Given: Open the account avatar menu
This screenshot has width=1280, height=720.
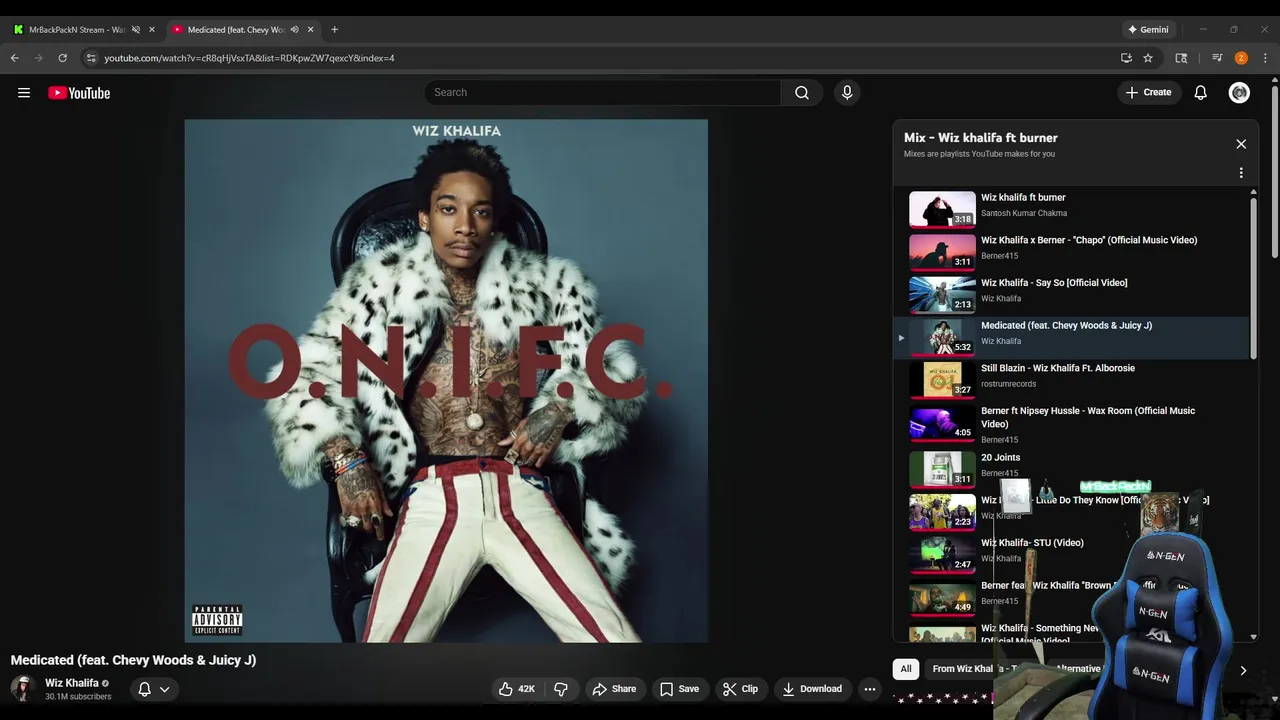Looking at the screenshot, I should 1239,92.
